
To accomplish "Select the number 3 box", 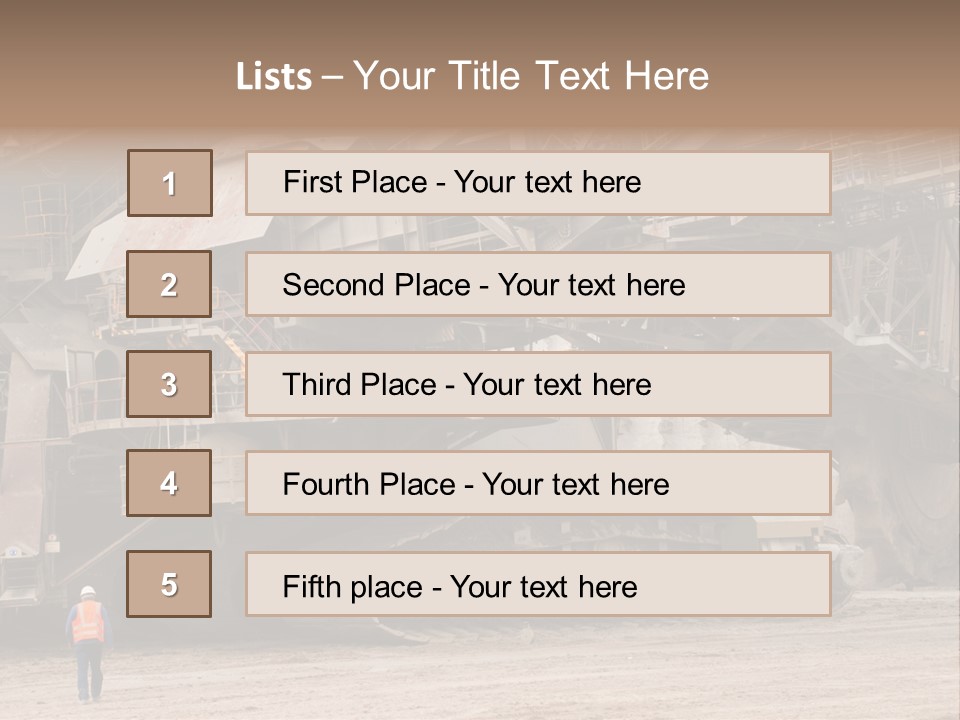I will tap(169, 384).
